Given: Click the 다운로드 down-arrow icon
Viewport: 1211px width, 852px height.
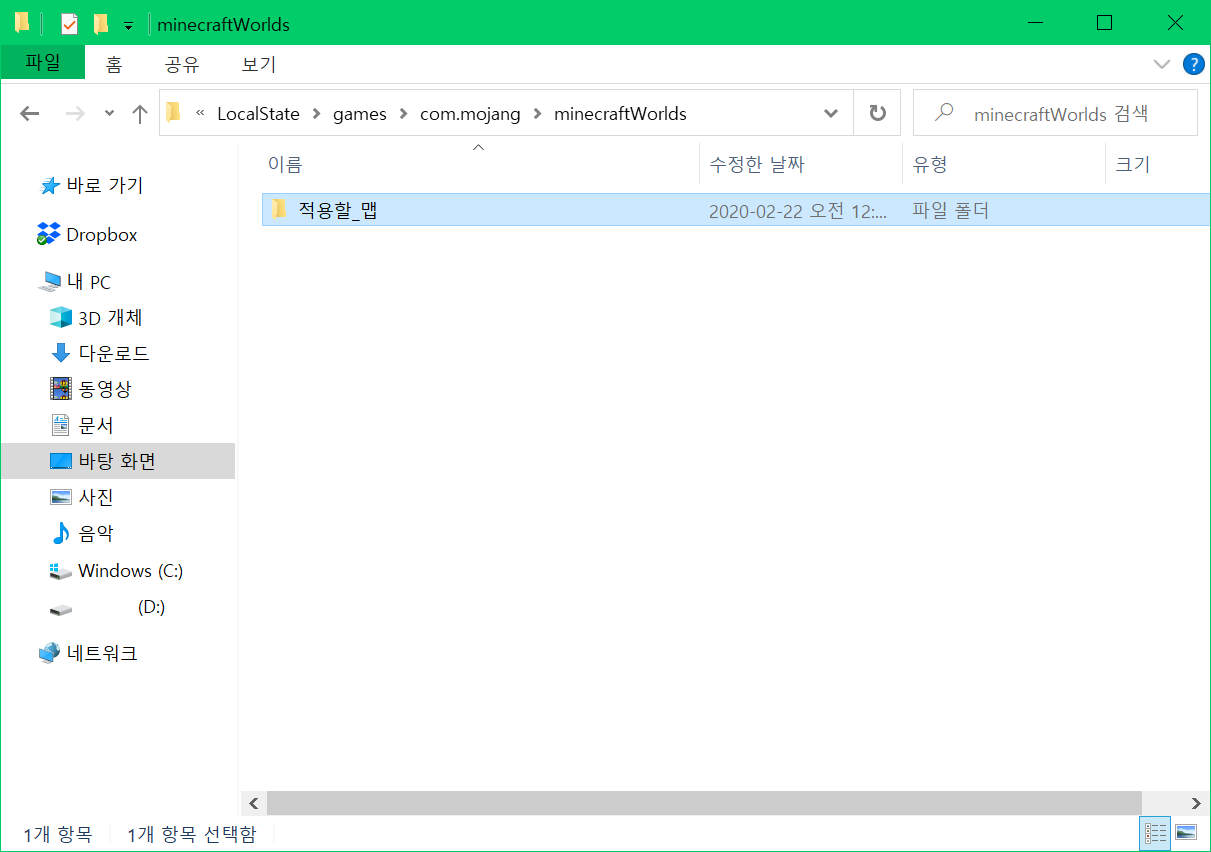Looking at the screenshot, I should point(61,353).
